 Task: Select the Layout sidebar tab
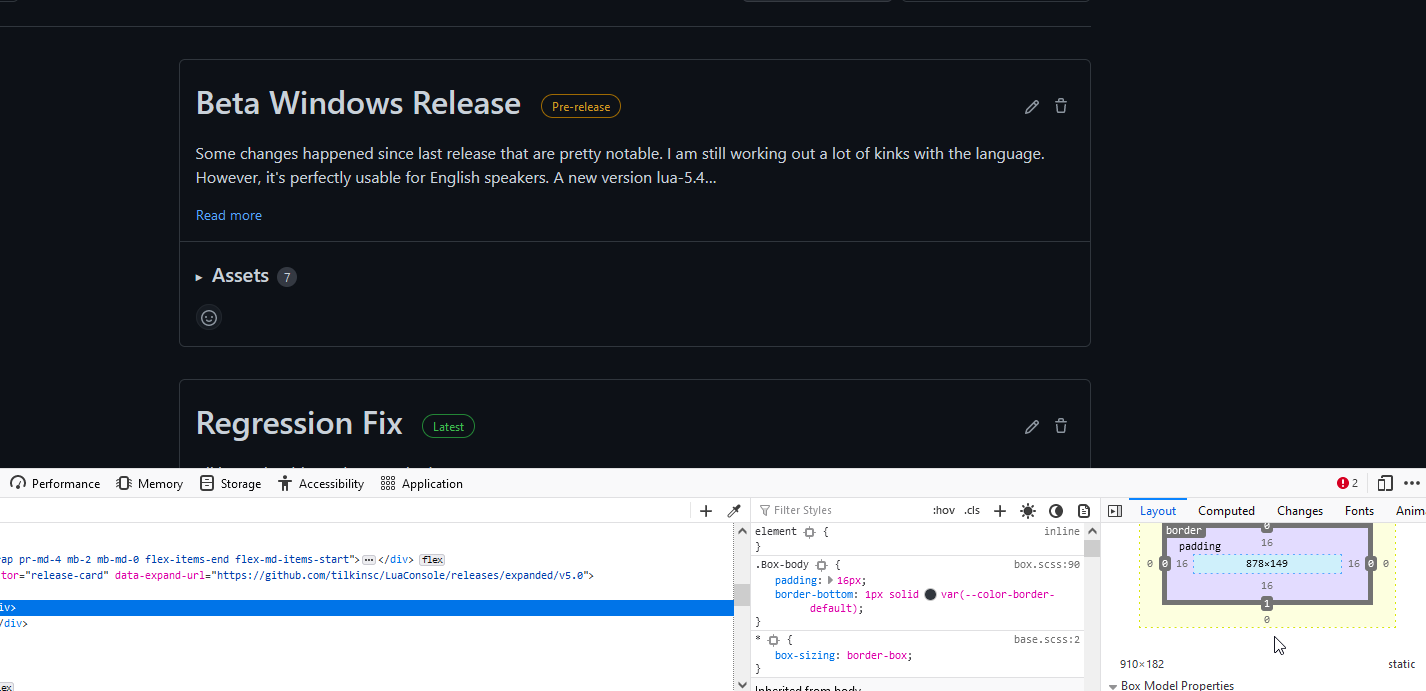(x=1158, y=511)
